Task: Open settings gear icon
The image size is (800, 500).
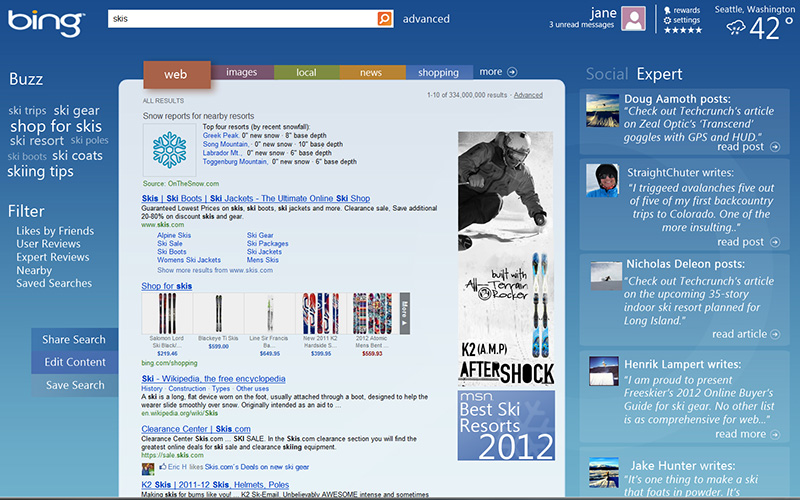Action: [667, 20]
